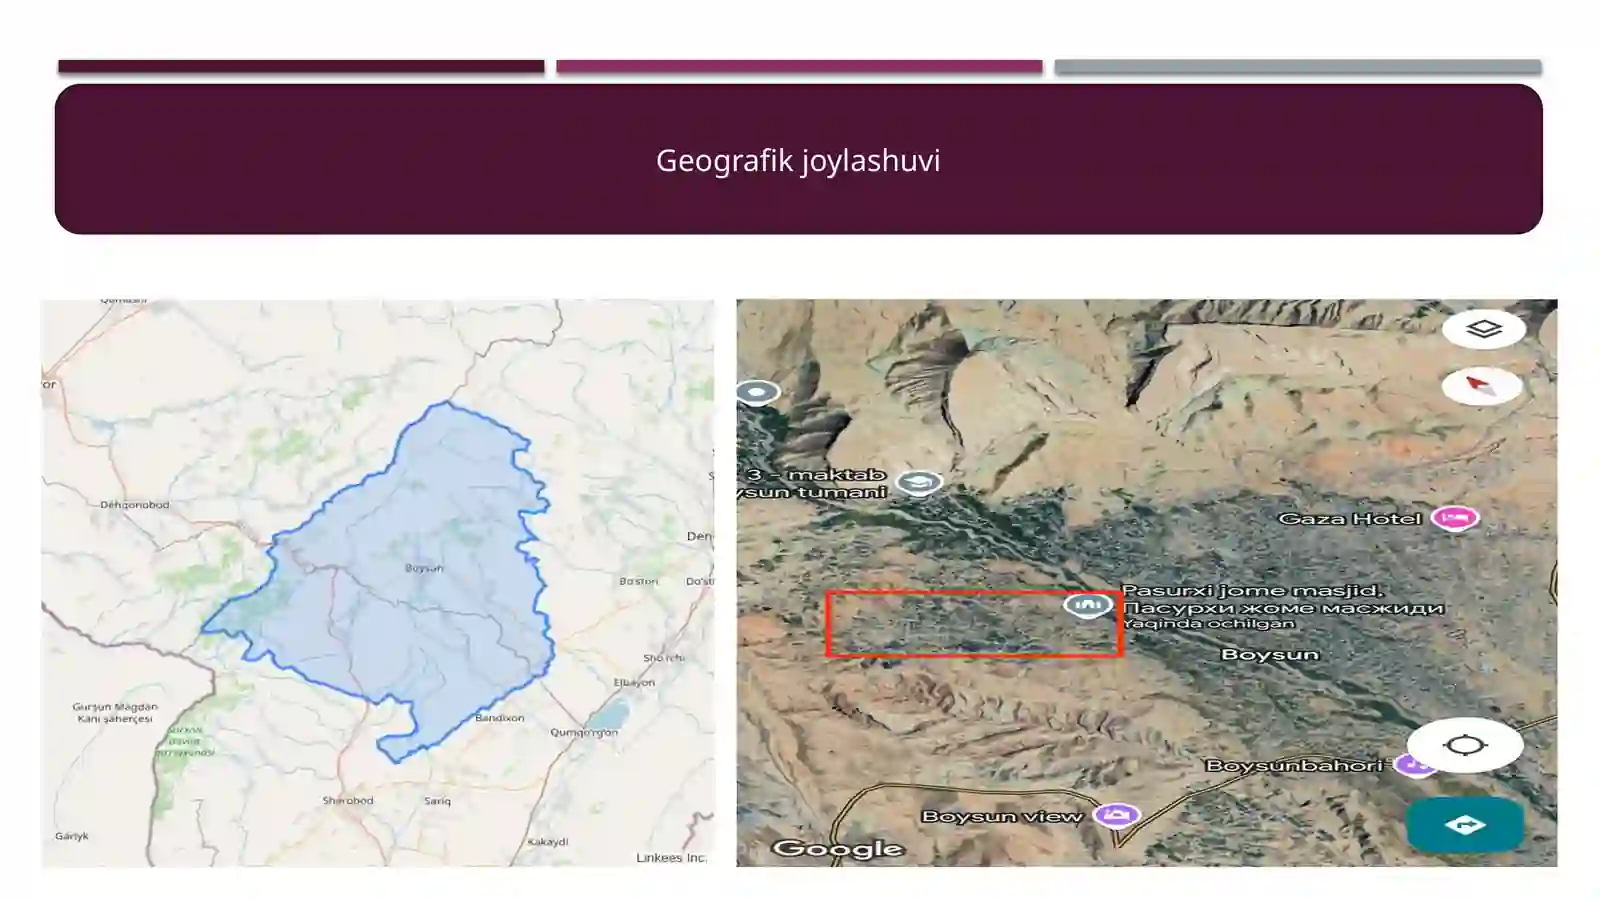Click the red compass icon
1600x899 pixels.
point(1481,386)
